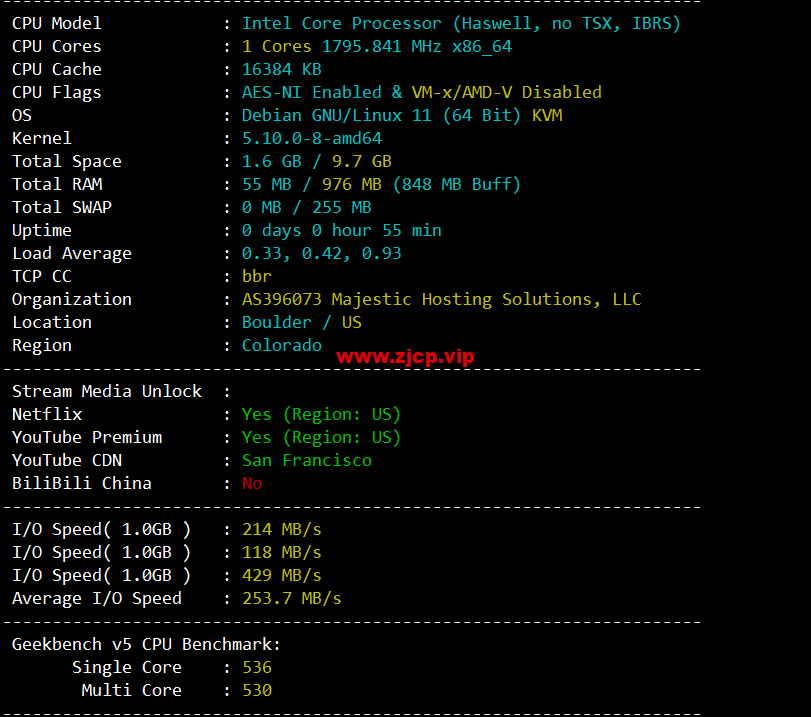Click the I/O speed value '429 MB/s'
This screenshot has height=717, width=811.
[282, 575]
